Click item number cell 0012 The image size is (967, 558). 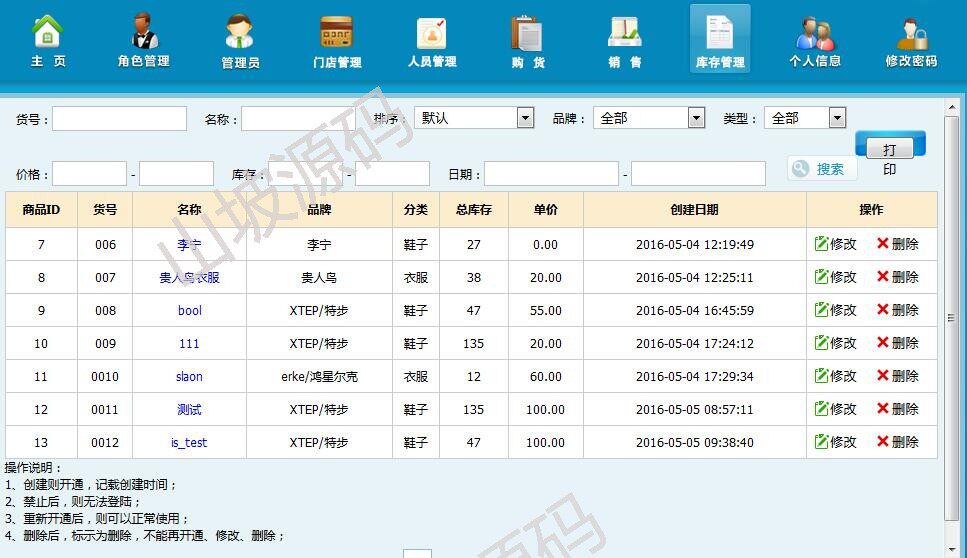(x=105, y=443)
